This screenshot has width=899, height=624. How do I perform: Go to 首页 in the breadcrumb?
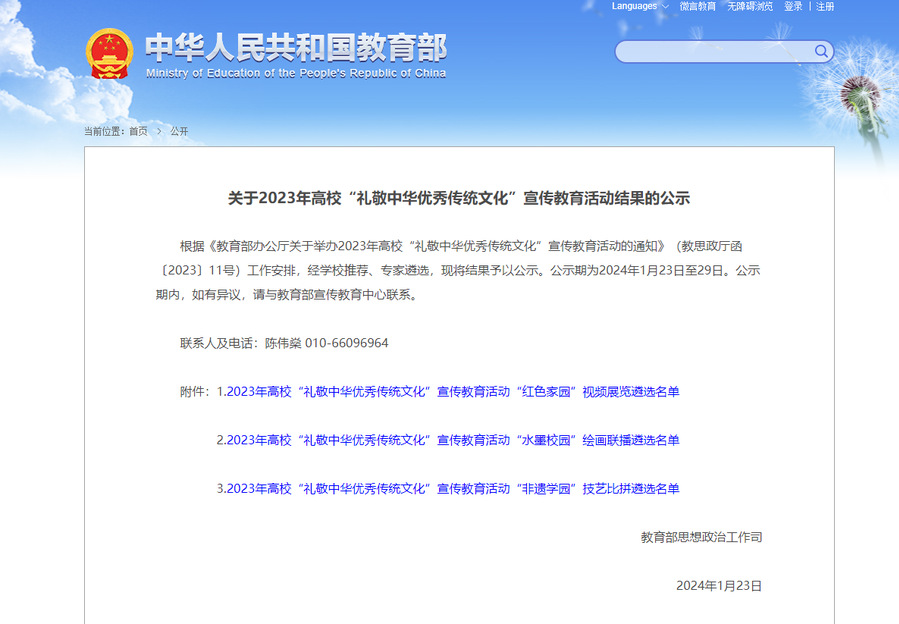point(138,131)
